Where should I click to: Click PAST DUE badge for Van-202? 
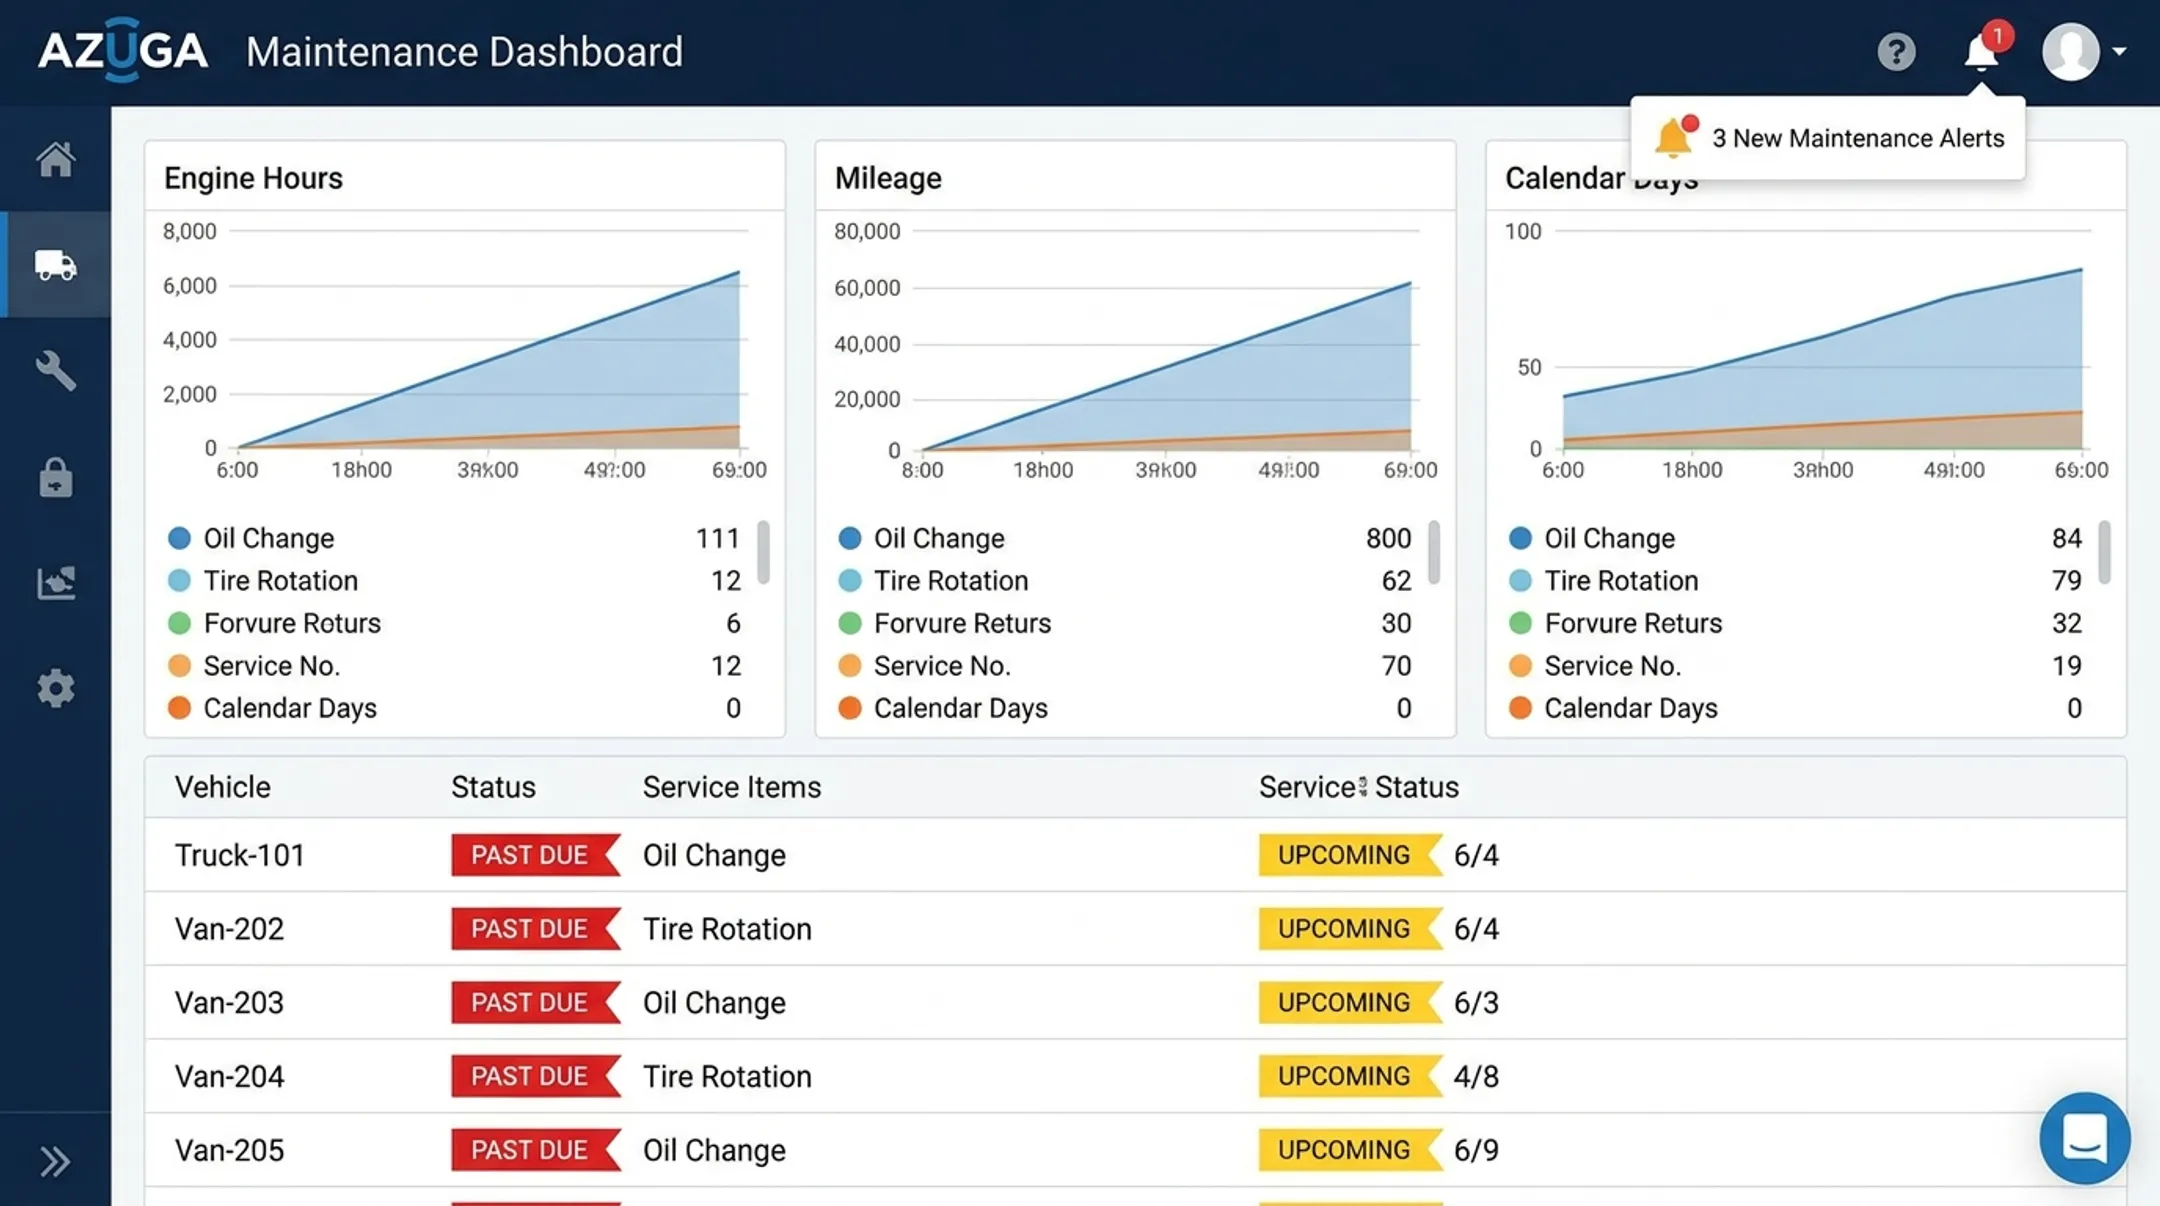coord(535,929)
